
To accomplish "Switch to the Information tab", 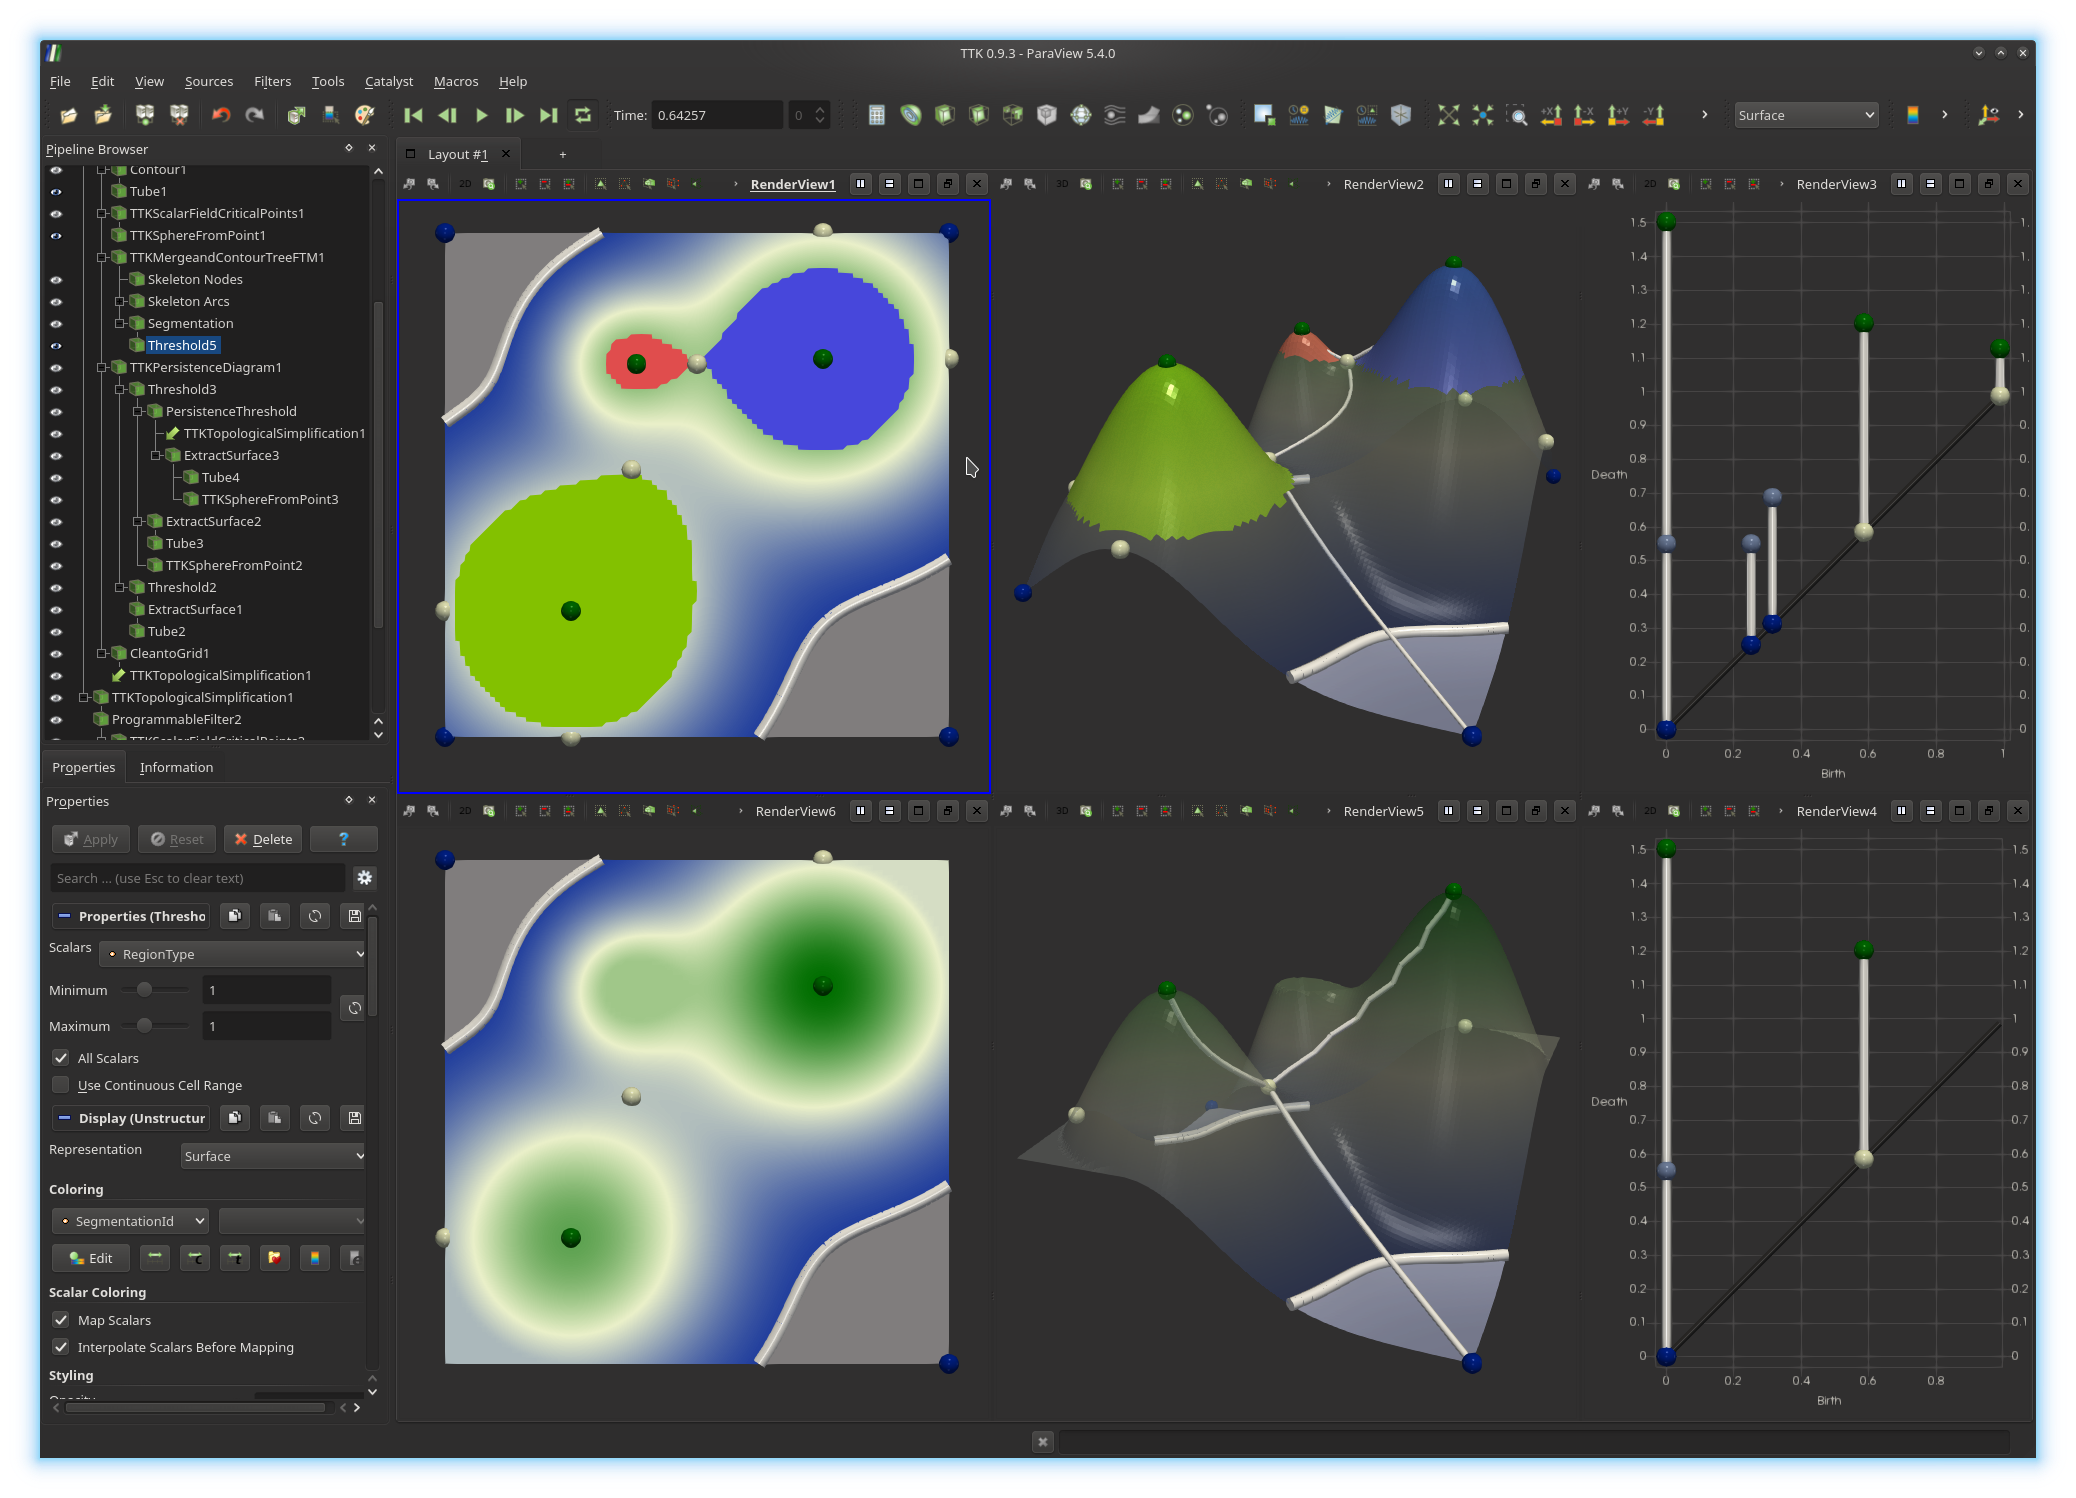I will pos(176,767).
